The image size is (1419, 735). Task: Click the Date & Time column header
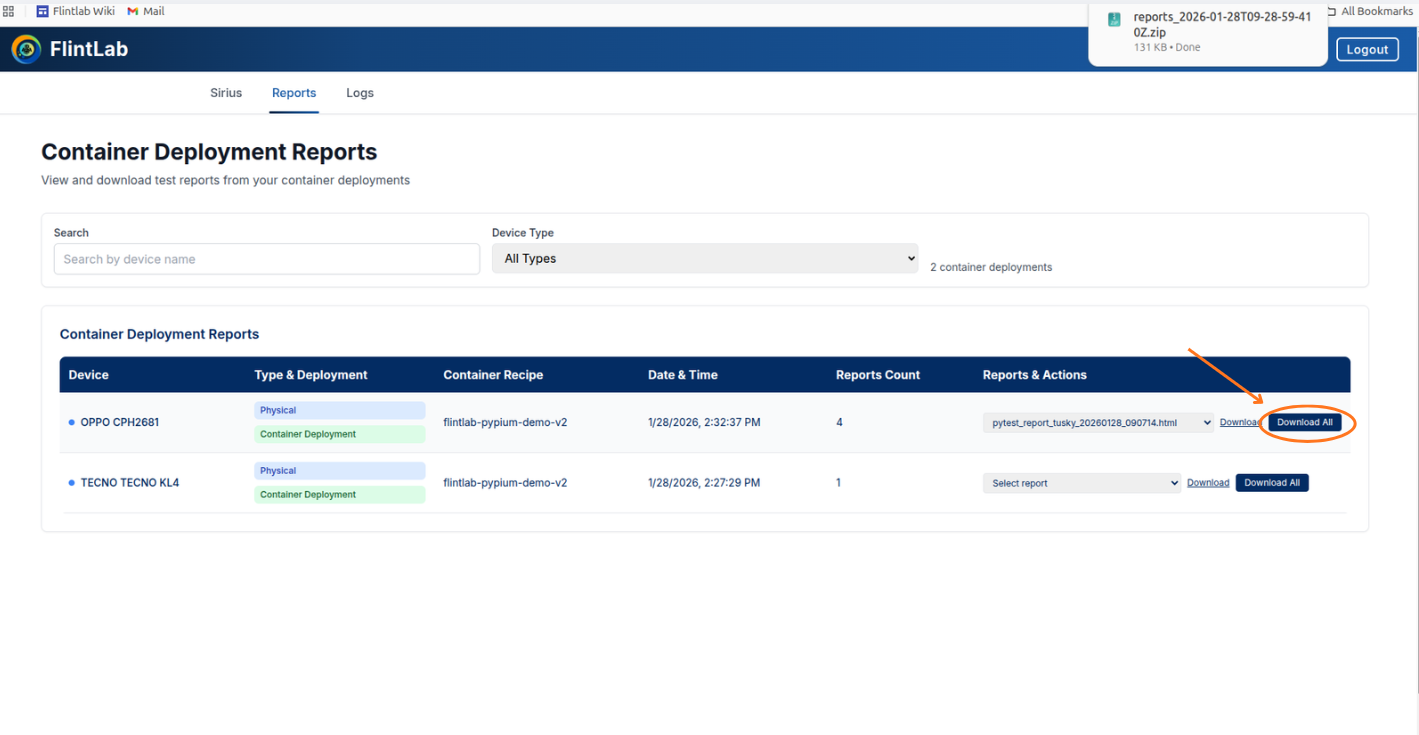(x=683, y=375)
